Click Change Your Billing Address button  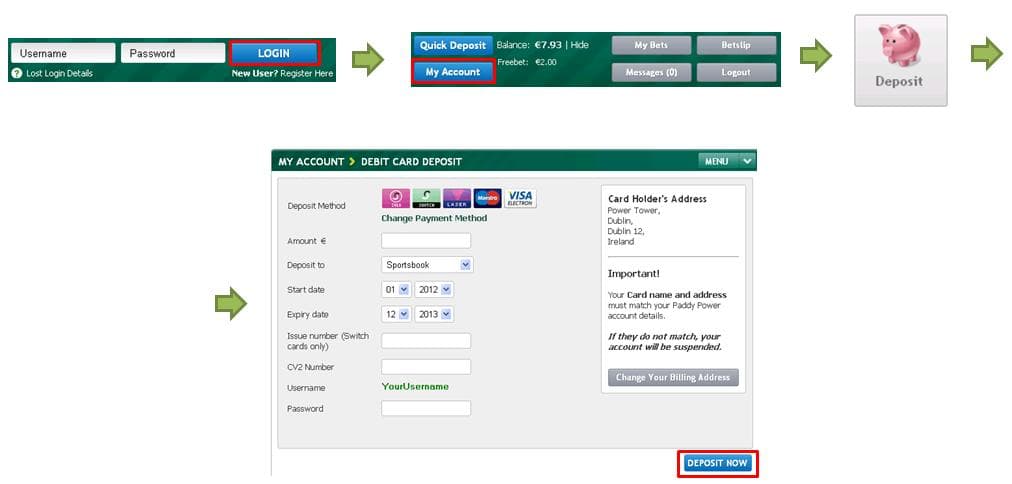673,378
